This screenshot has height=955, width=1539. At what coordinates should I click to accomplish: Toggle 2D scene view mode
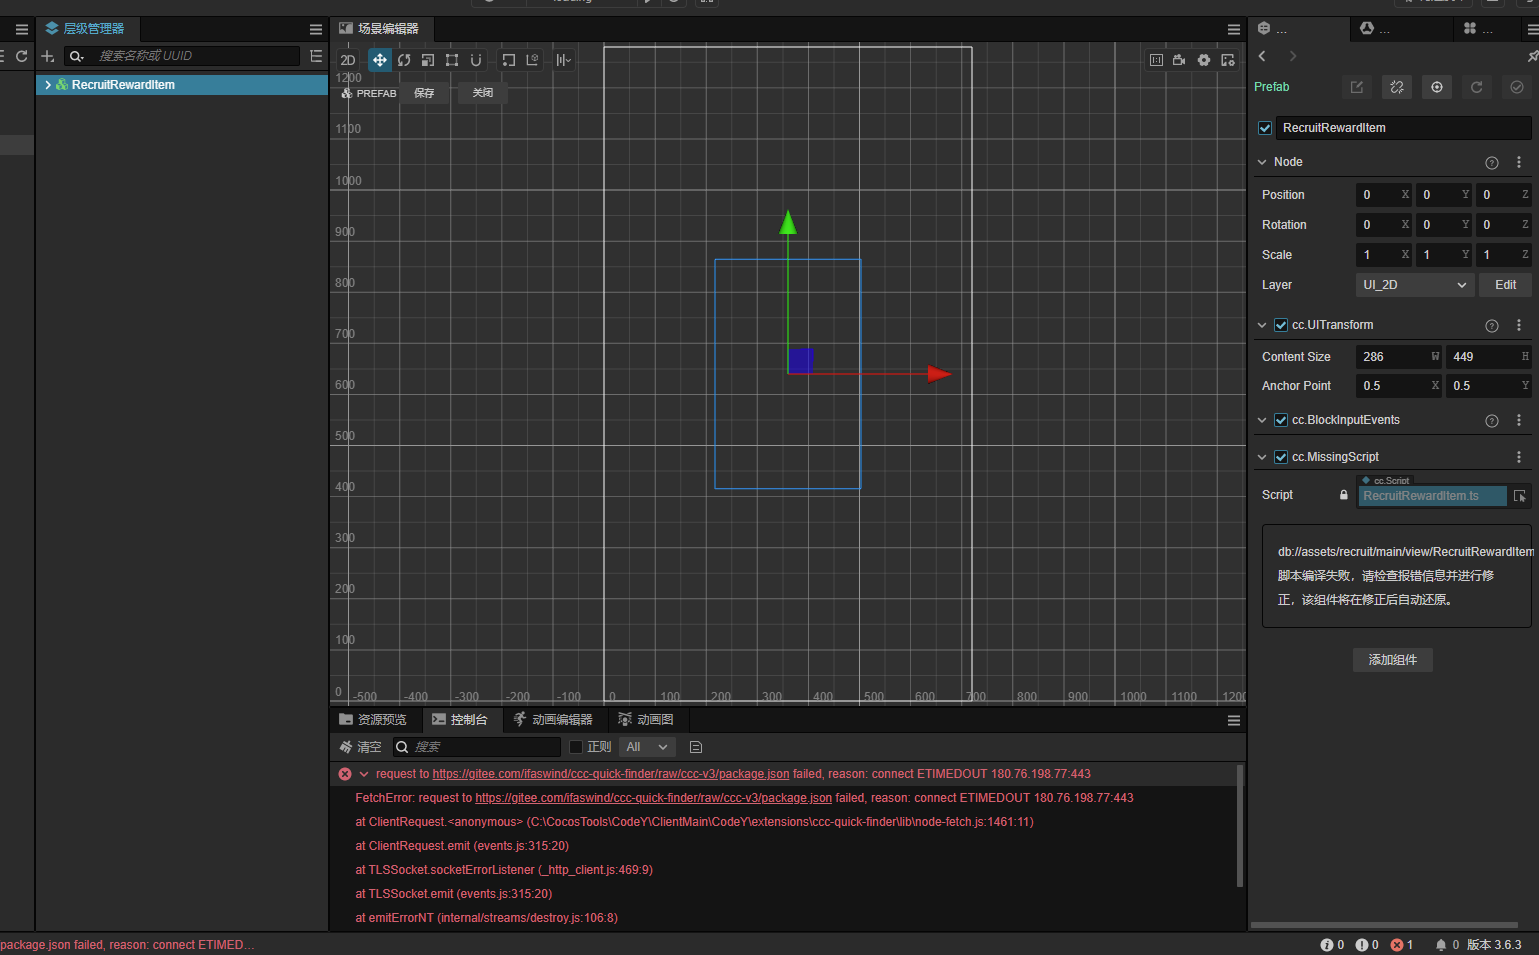tap(348, 60)
